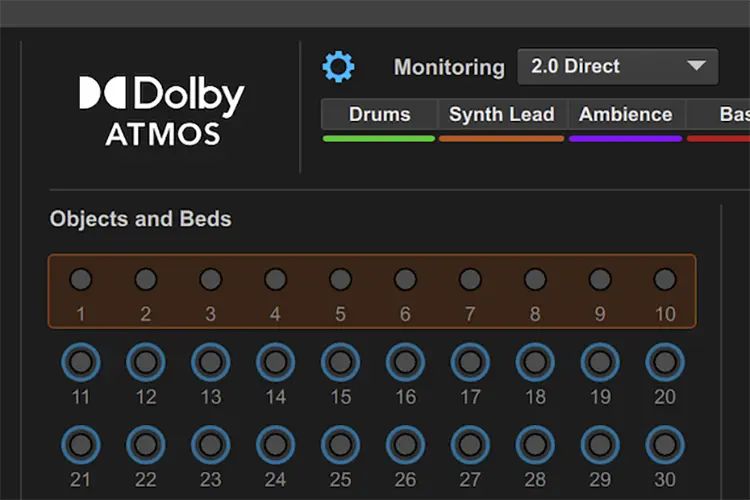The image size is (750, 500).
Task: Click the green Drums color bar
Action: pos(379,139)
